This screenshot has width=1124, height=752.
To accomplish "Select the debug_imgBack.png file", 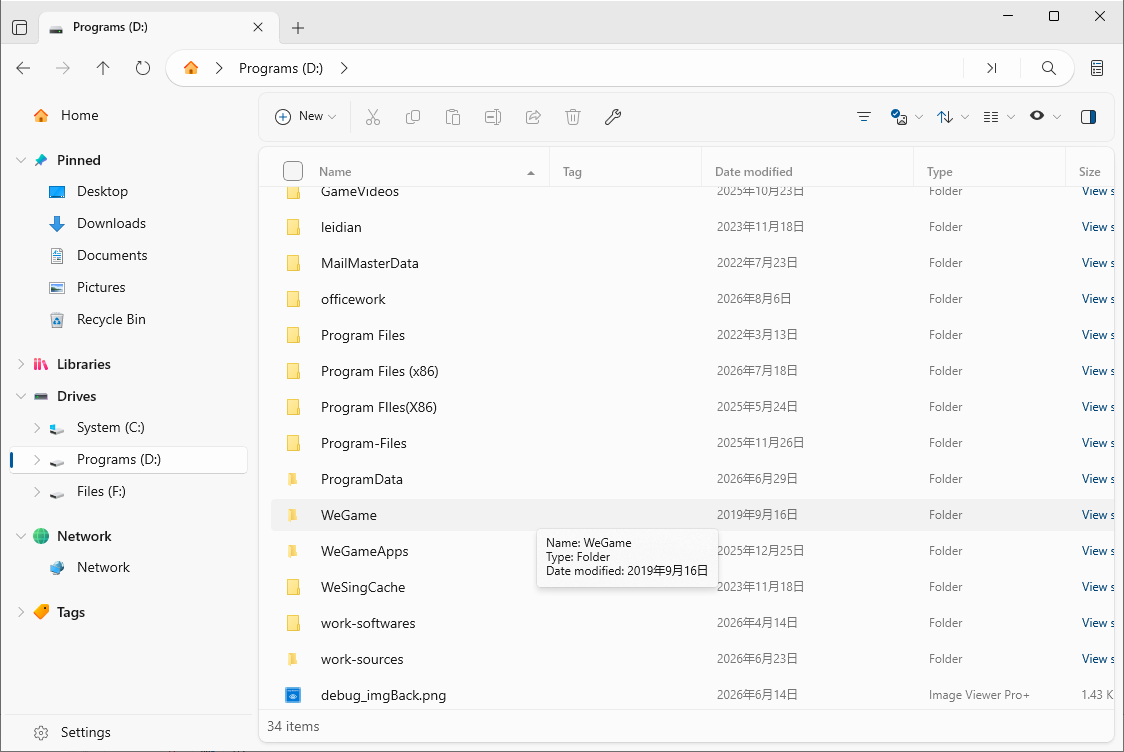I will click(384, 695).
